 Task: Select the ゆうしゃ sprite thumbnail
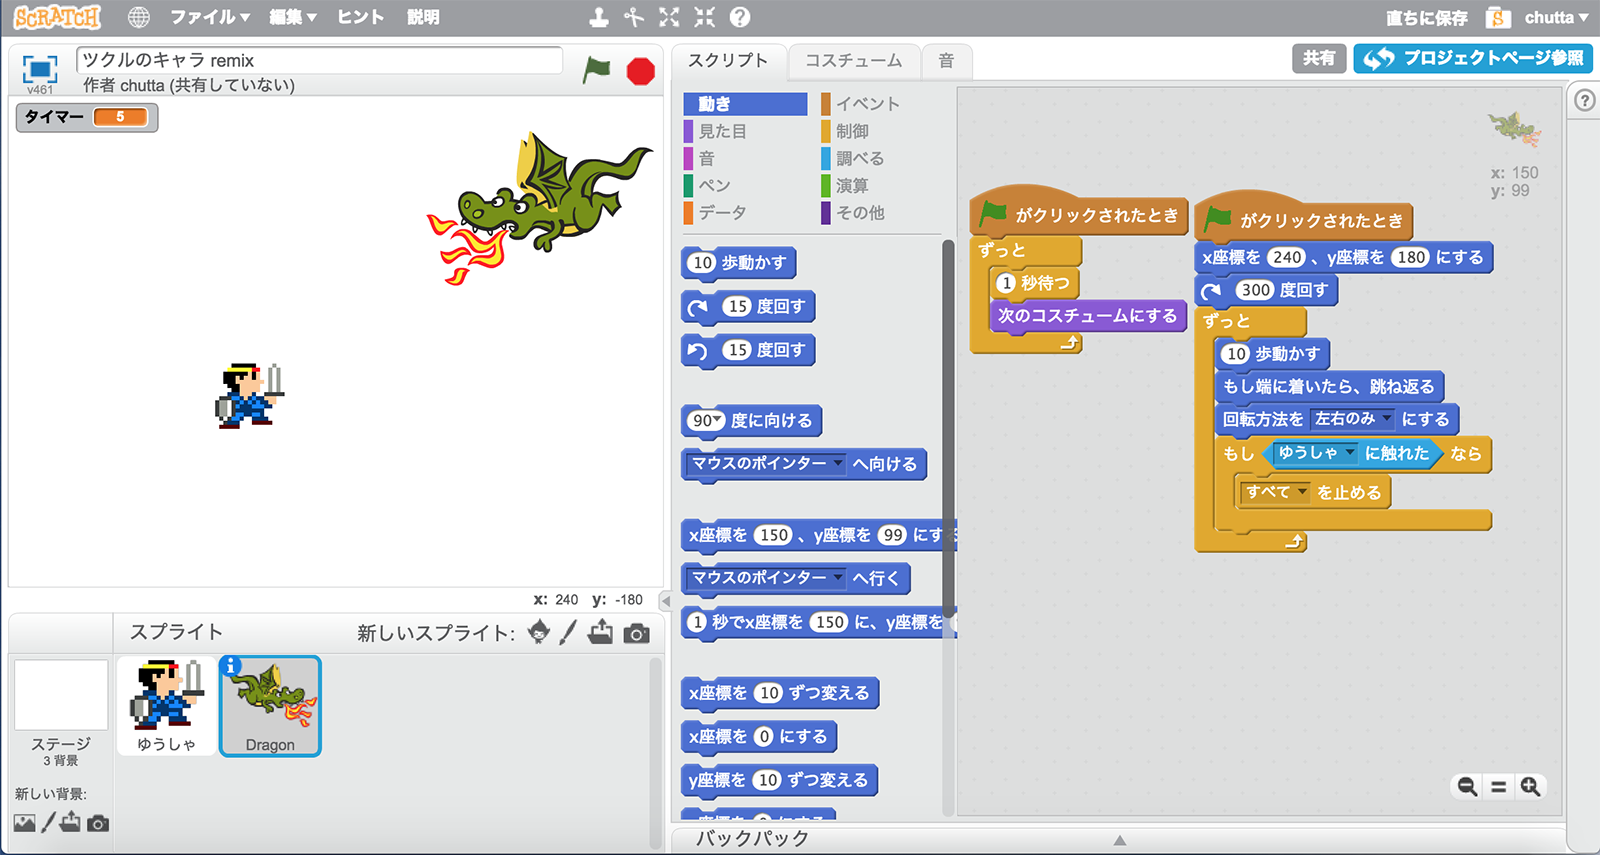(x=167, y=705)
